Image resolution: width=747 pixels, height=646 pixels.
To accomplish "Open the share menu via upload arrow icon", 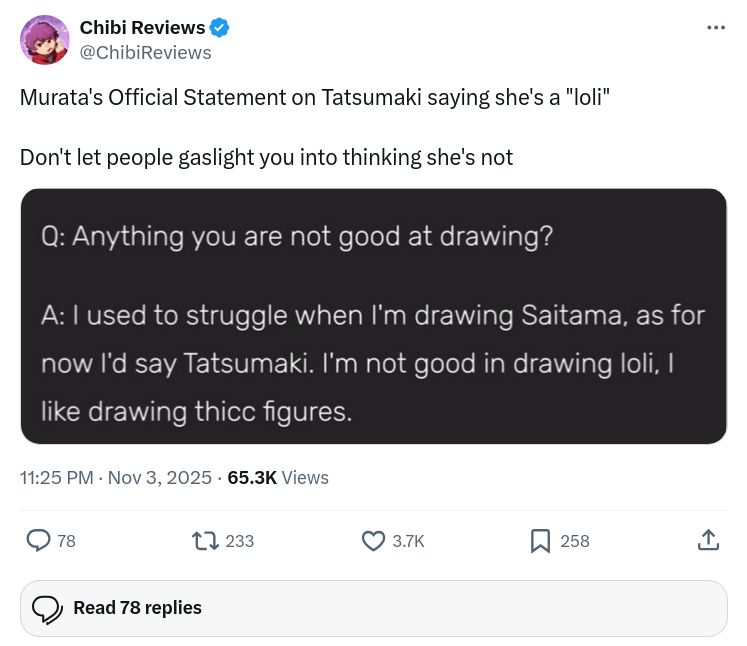I will [x=707, y=541].
